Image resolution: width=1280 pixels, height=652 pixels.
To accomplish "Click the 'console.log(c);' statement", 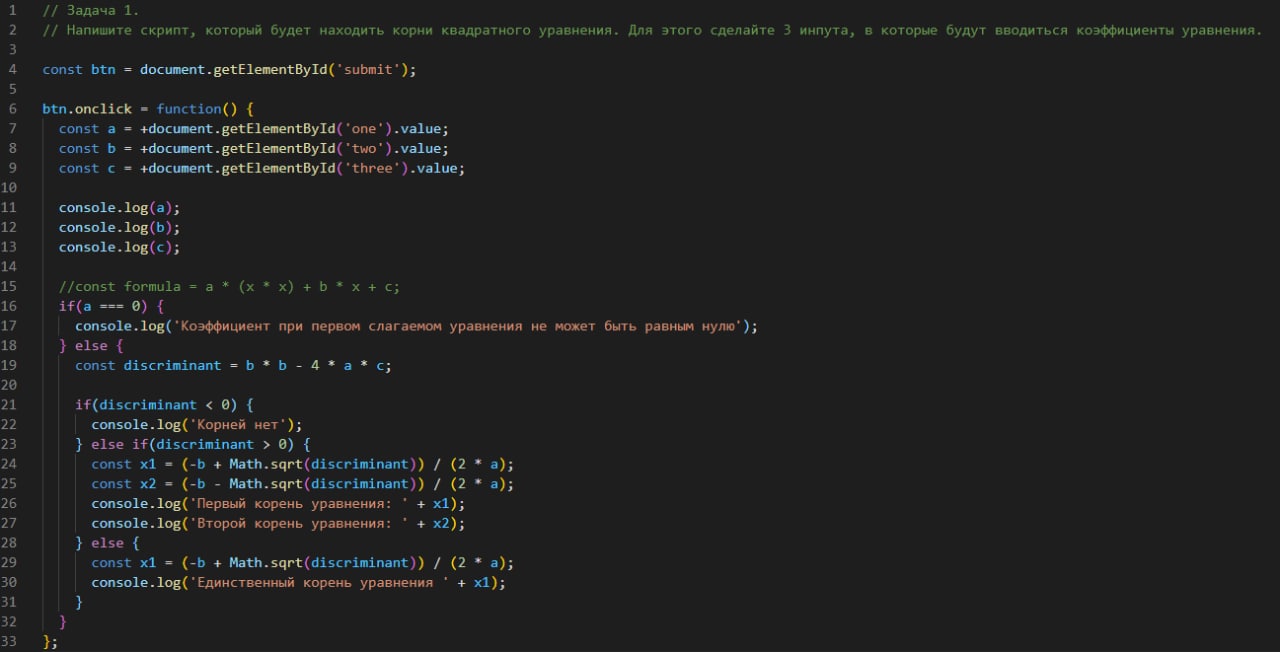I will click(120, 247).
